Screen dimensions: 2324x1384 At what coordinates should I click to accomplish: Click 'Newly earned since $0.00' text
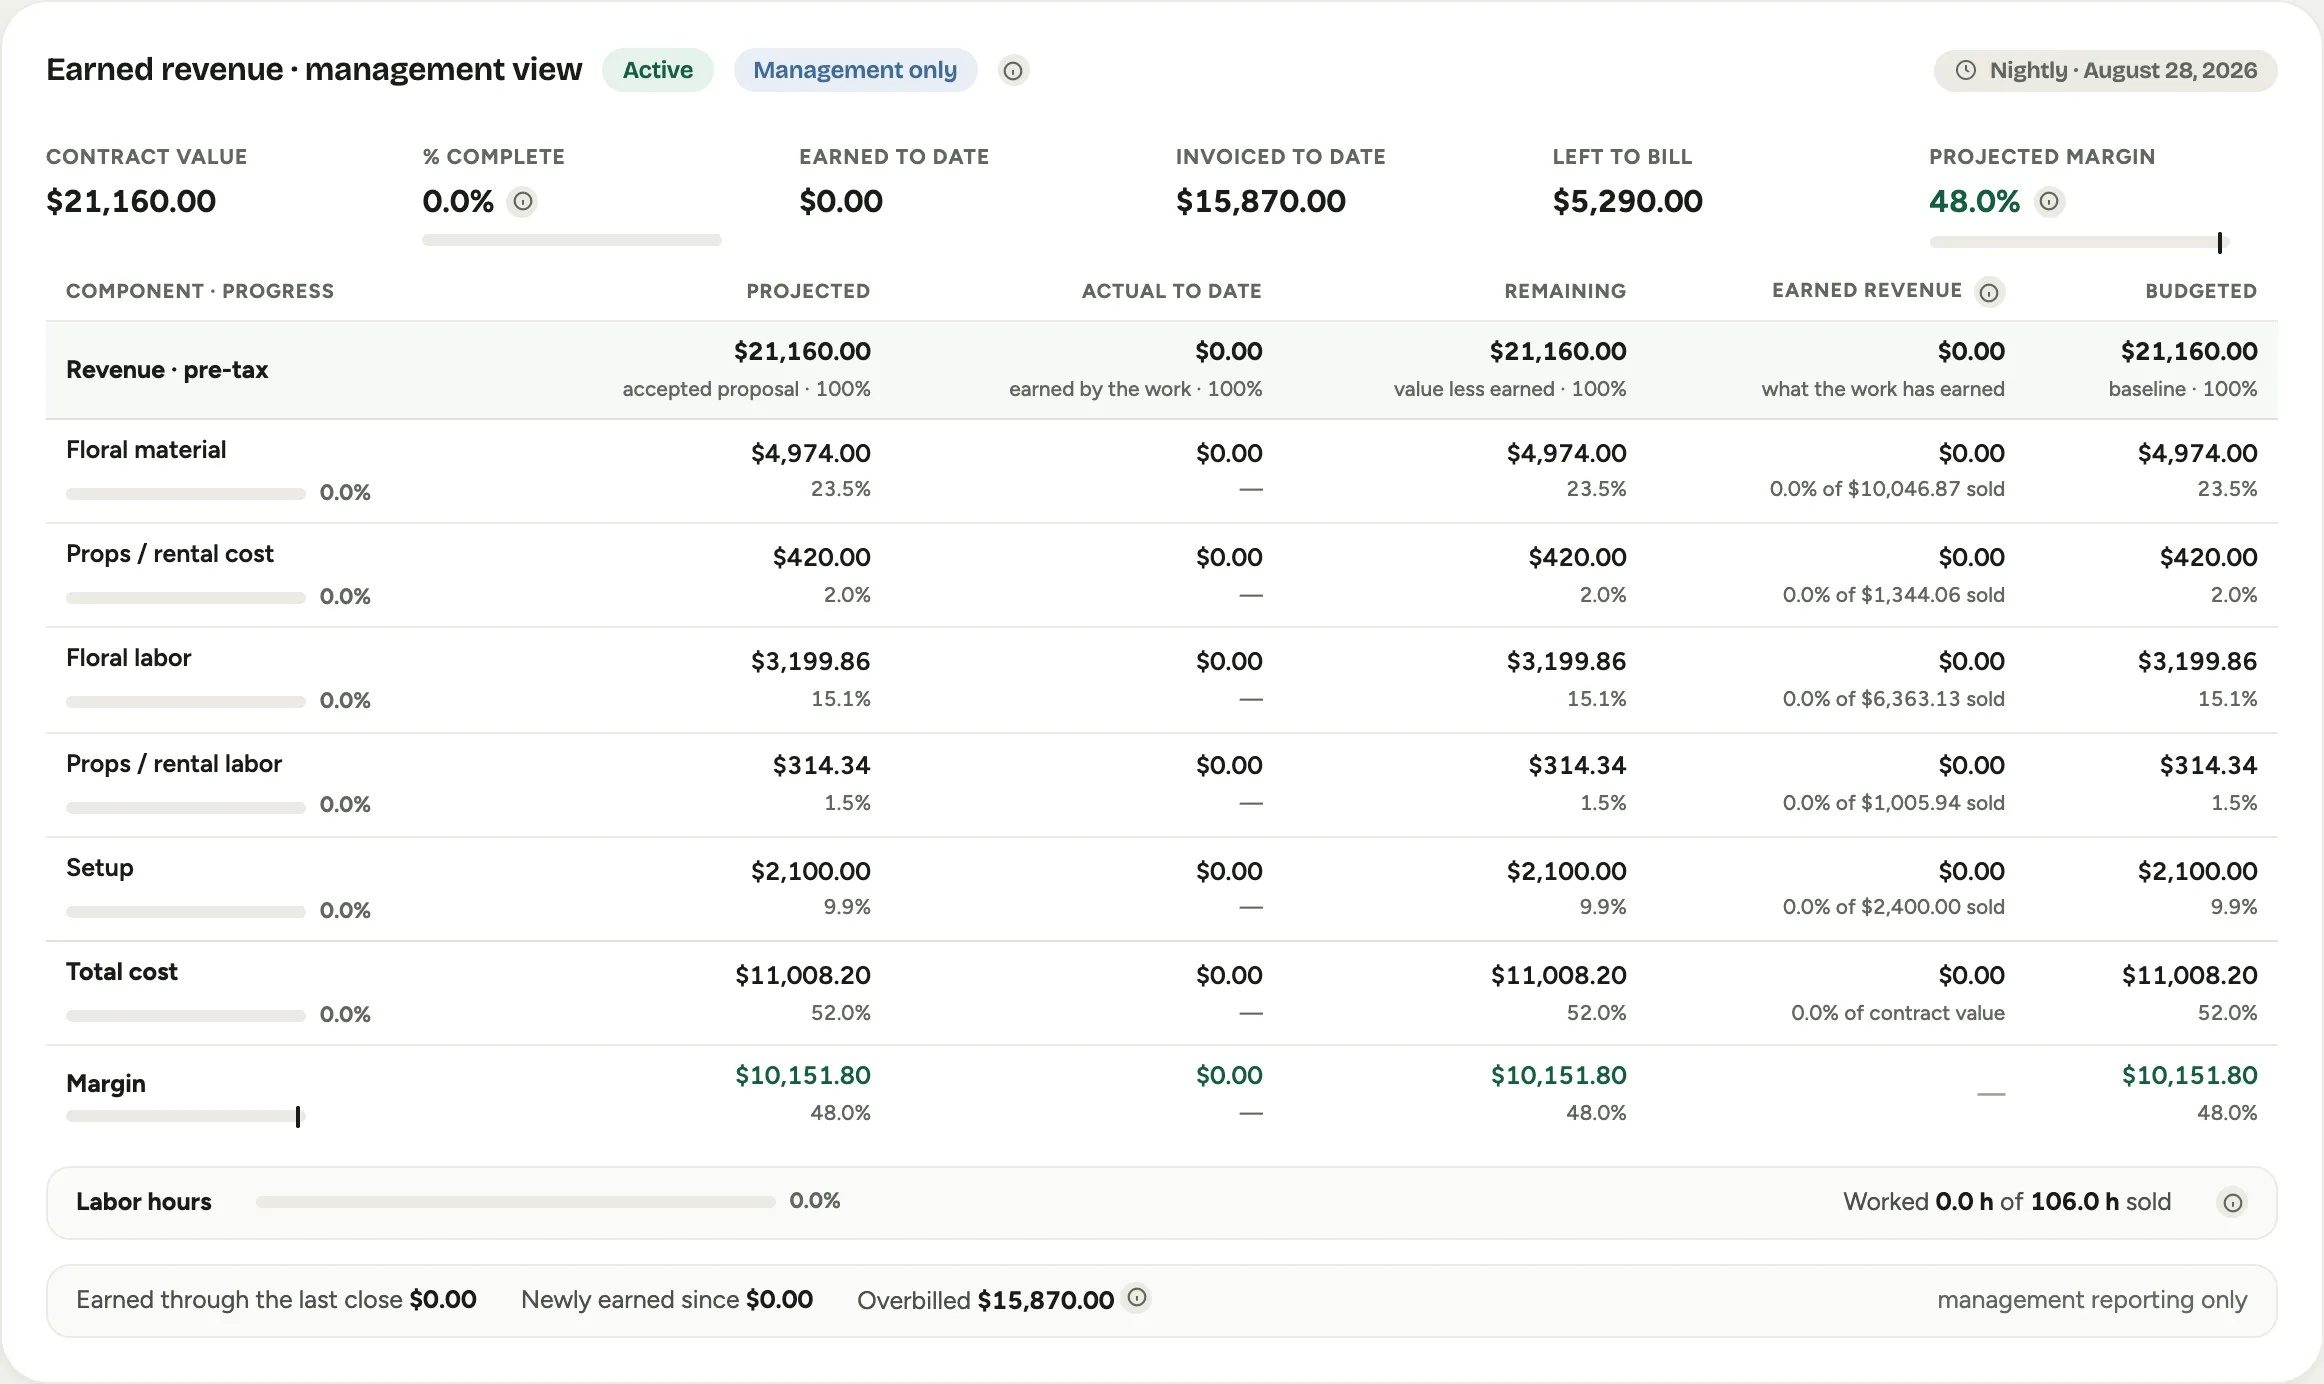tap(667, 1300)
